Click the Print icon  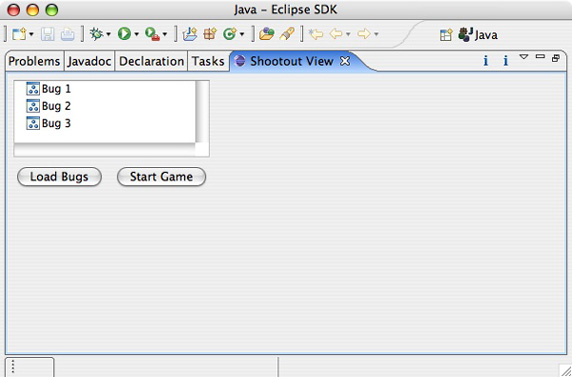[67, 34]
